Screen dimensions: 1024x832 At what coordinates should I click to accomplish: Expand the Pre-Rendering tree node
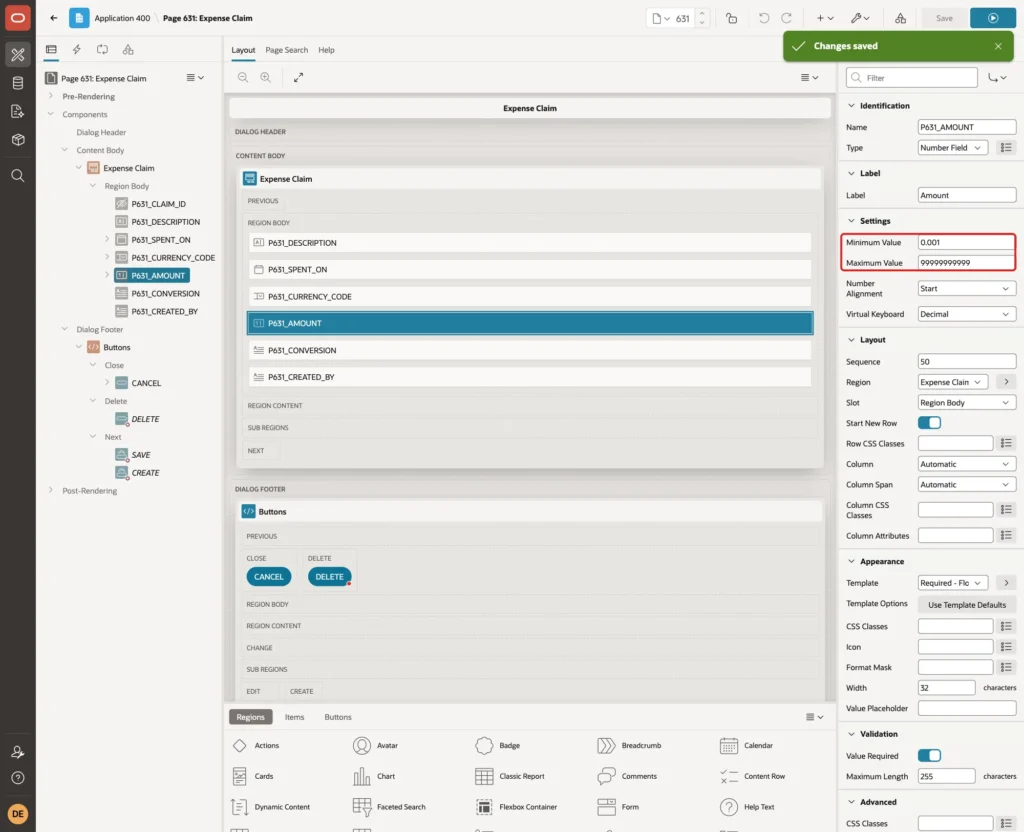pyautogui.click(x=51, y=96)
